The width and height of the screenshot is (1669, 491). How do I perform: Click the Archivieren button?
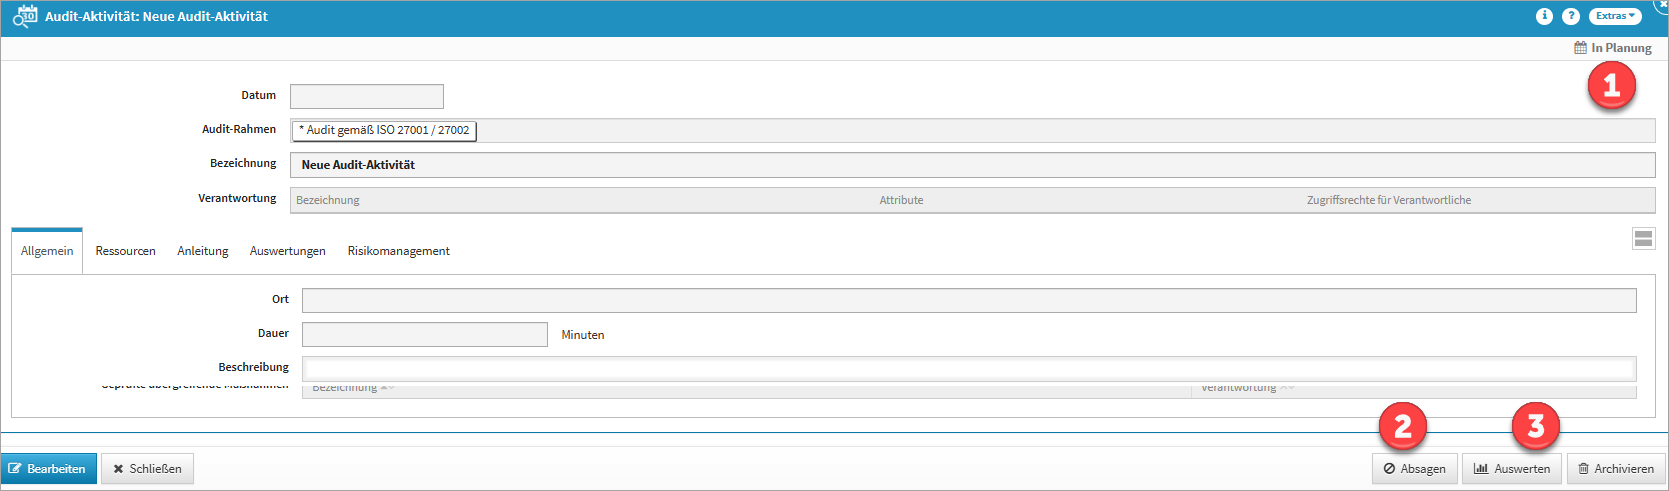click(x=1616, y=469)
